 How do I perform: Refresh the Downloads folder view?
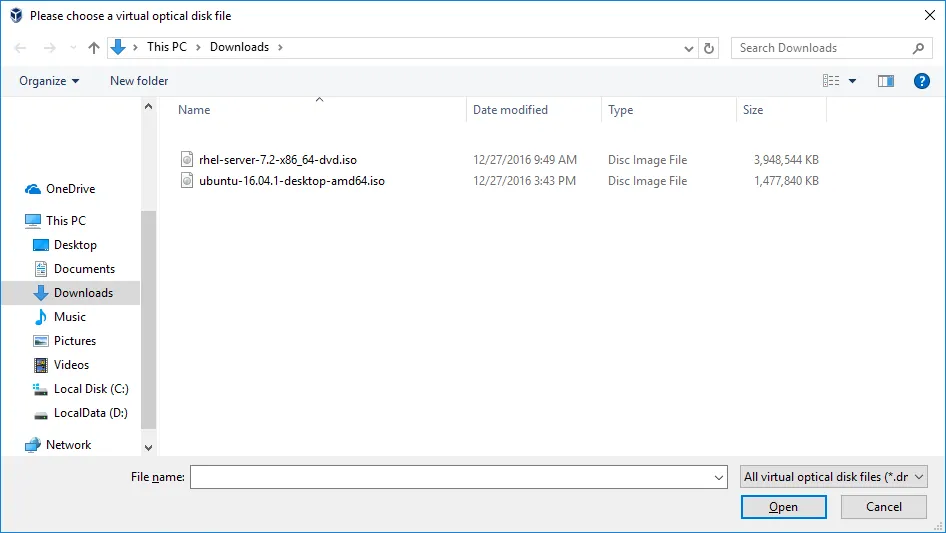tap(709, 48)
